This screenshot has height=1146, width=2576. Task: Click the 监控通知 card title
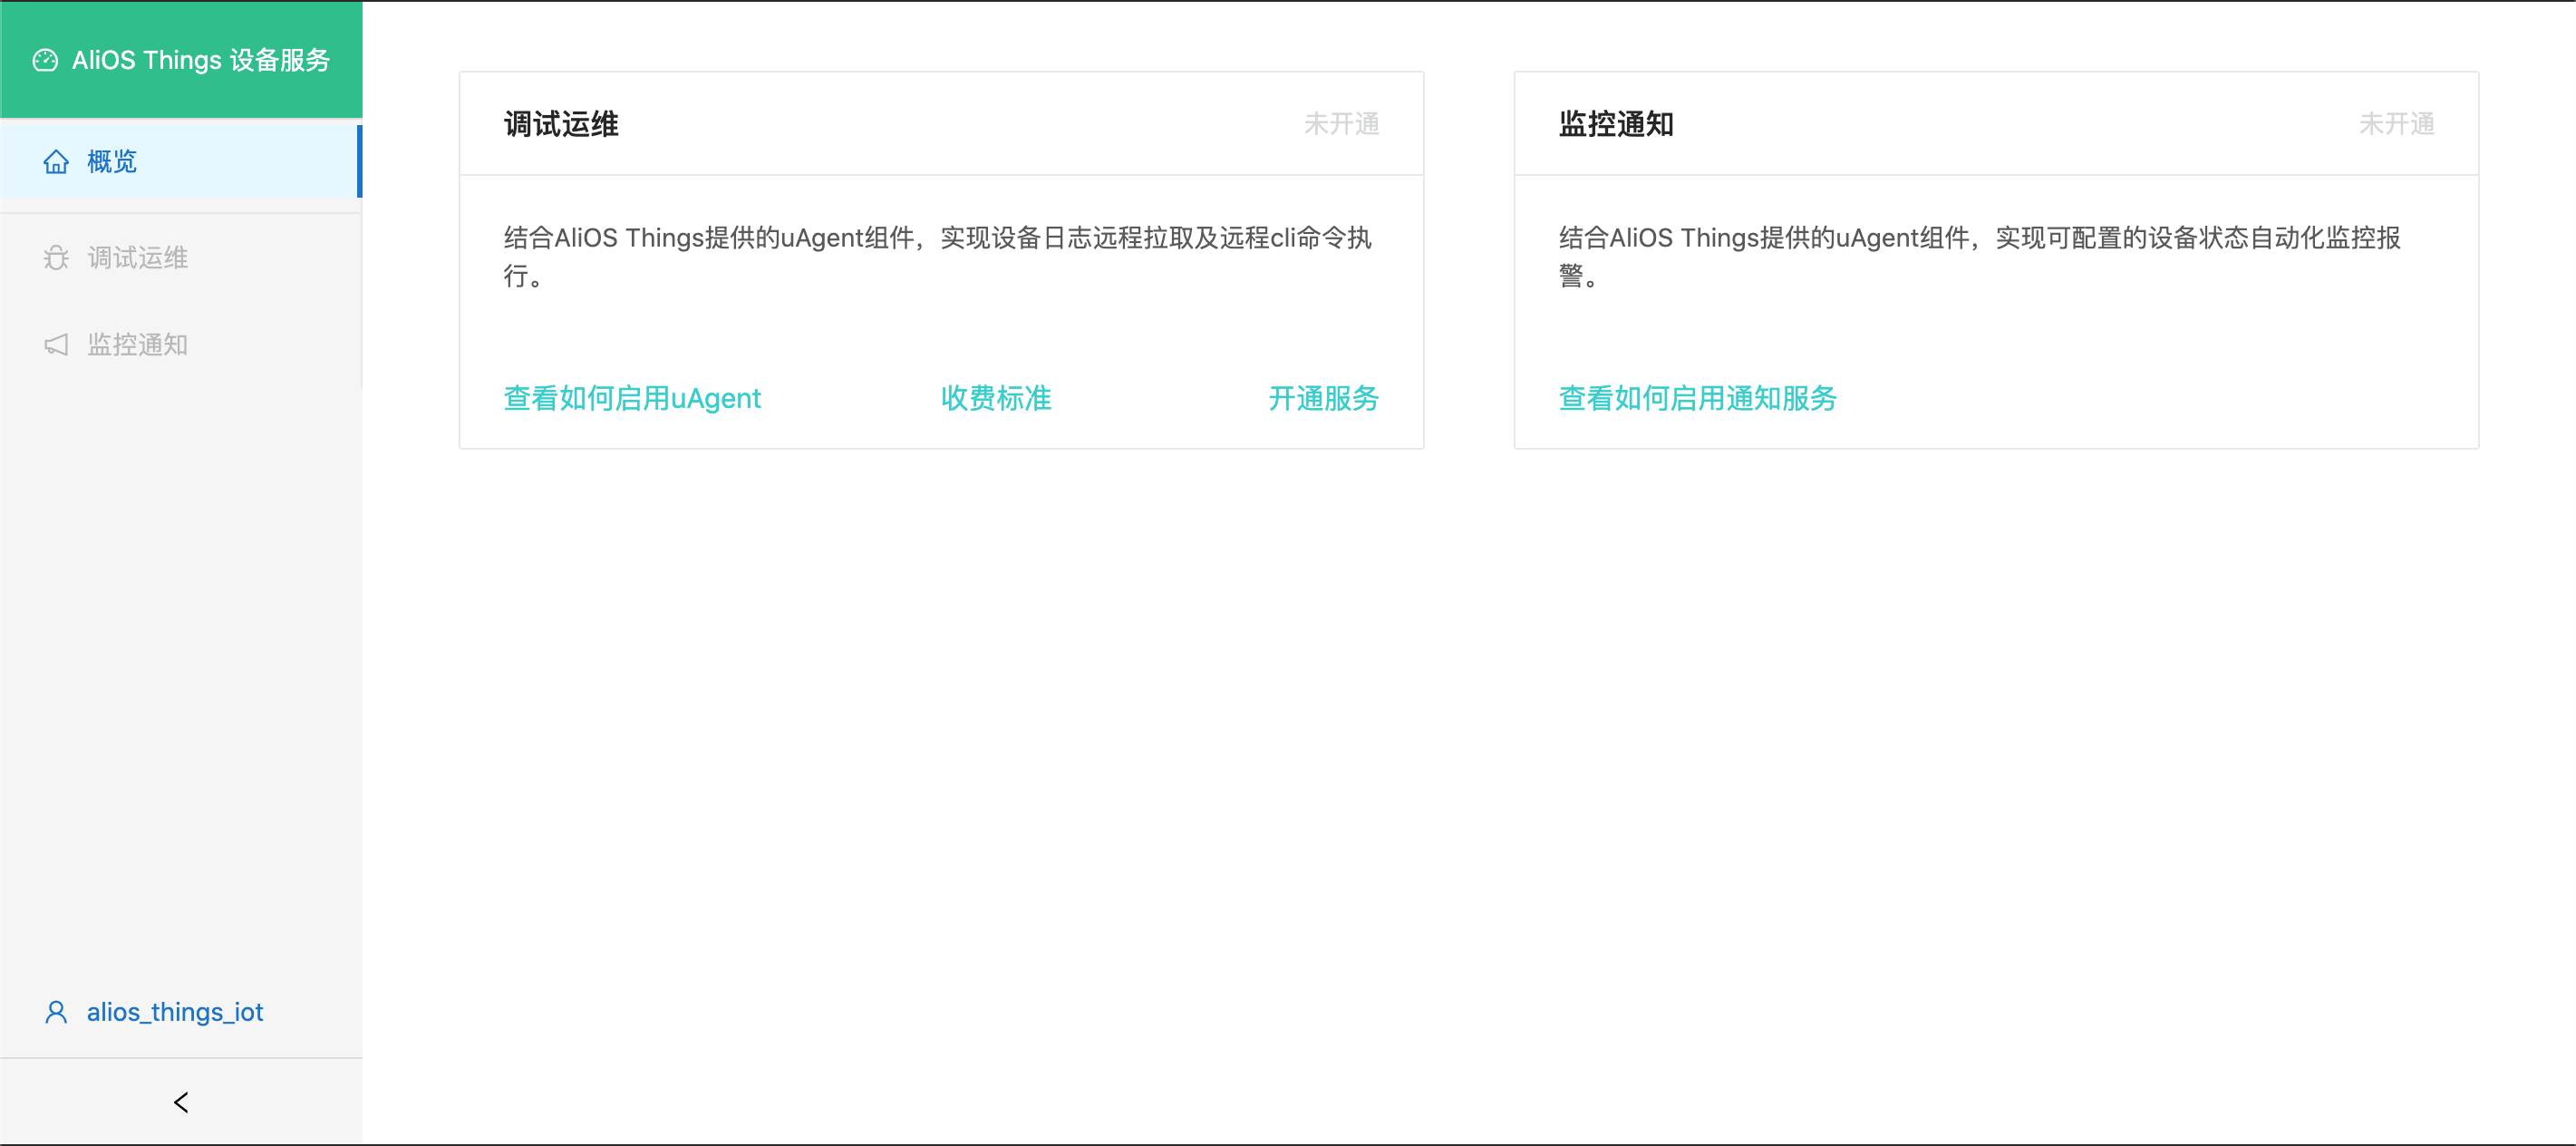pyautogui.click(x=1616, y=124)
